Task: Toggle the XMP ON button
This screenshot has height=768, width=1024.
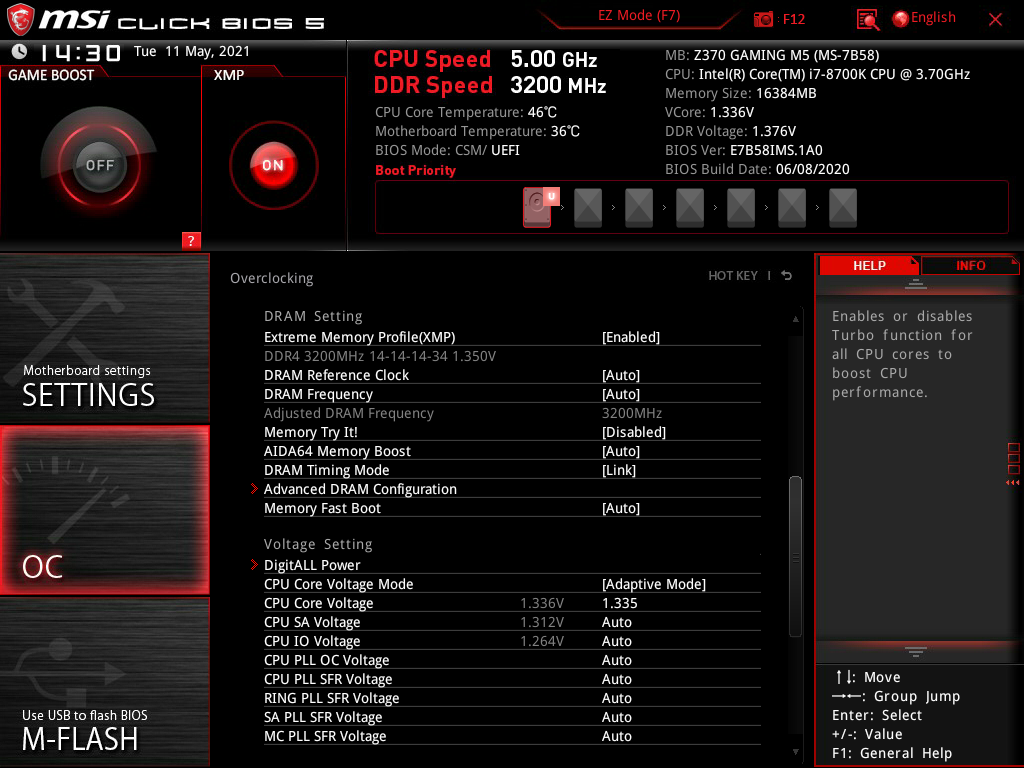Action: pyautogui.click(x=273, y=165)
